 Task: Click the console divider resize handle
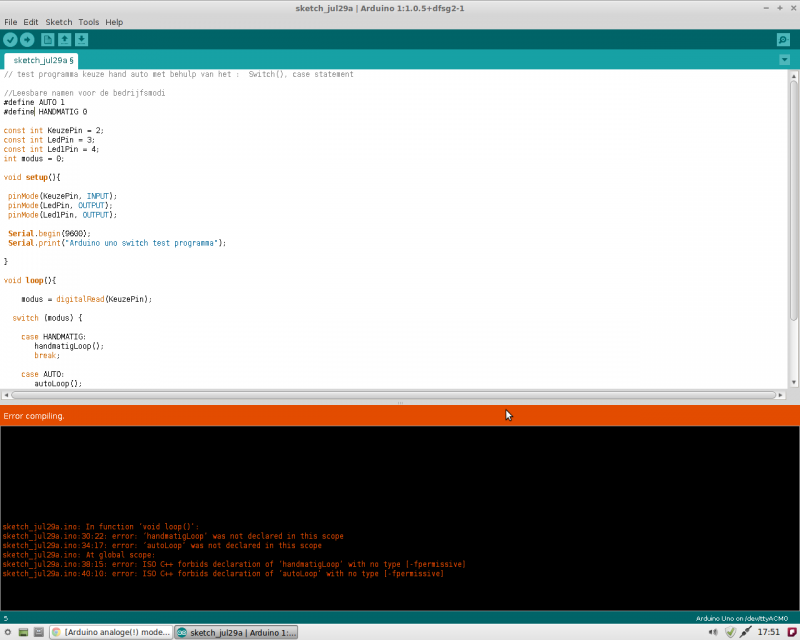pyautogui.click(x=400, y=403)
